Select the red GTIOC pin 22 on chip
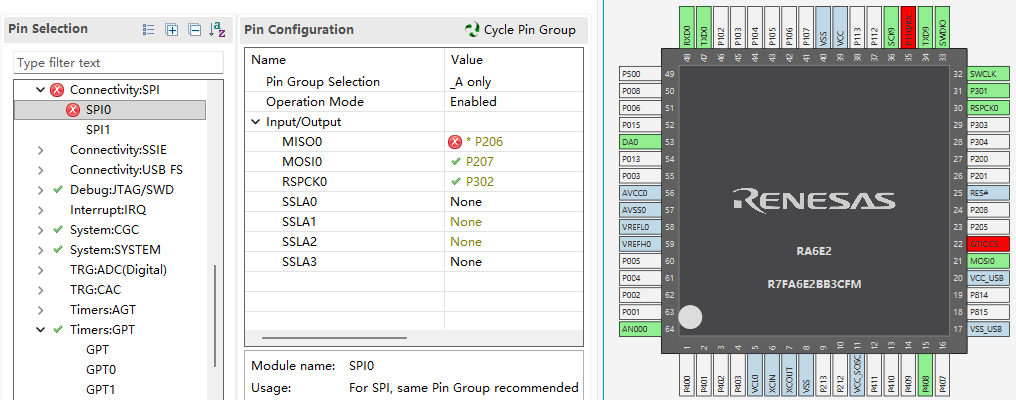 (x=989, y=244)
